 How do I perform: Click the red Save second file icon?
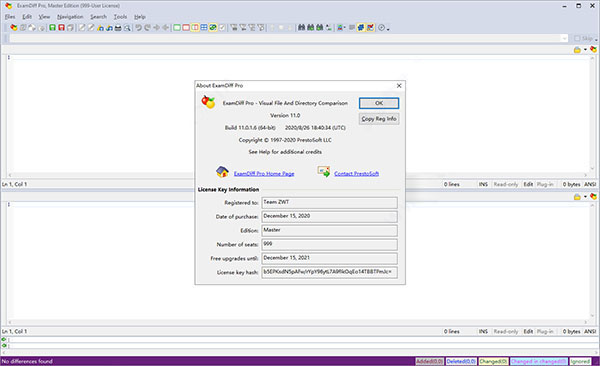coord(61,28)
